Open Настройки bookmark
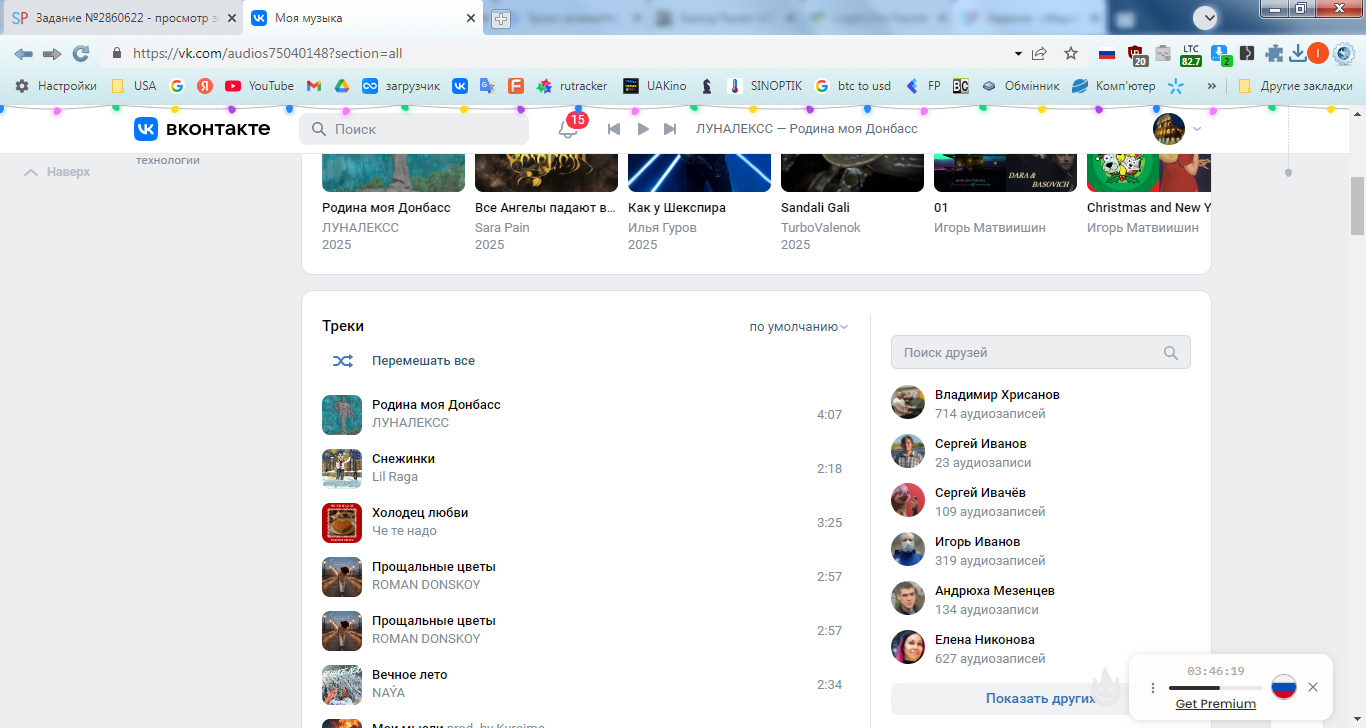 click(56, 86)
